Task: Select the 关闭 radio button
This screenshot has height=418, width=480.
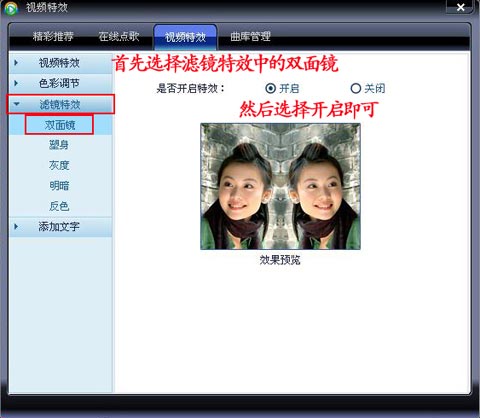Action: coord(356,88)
